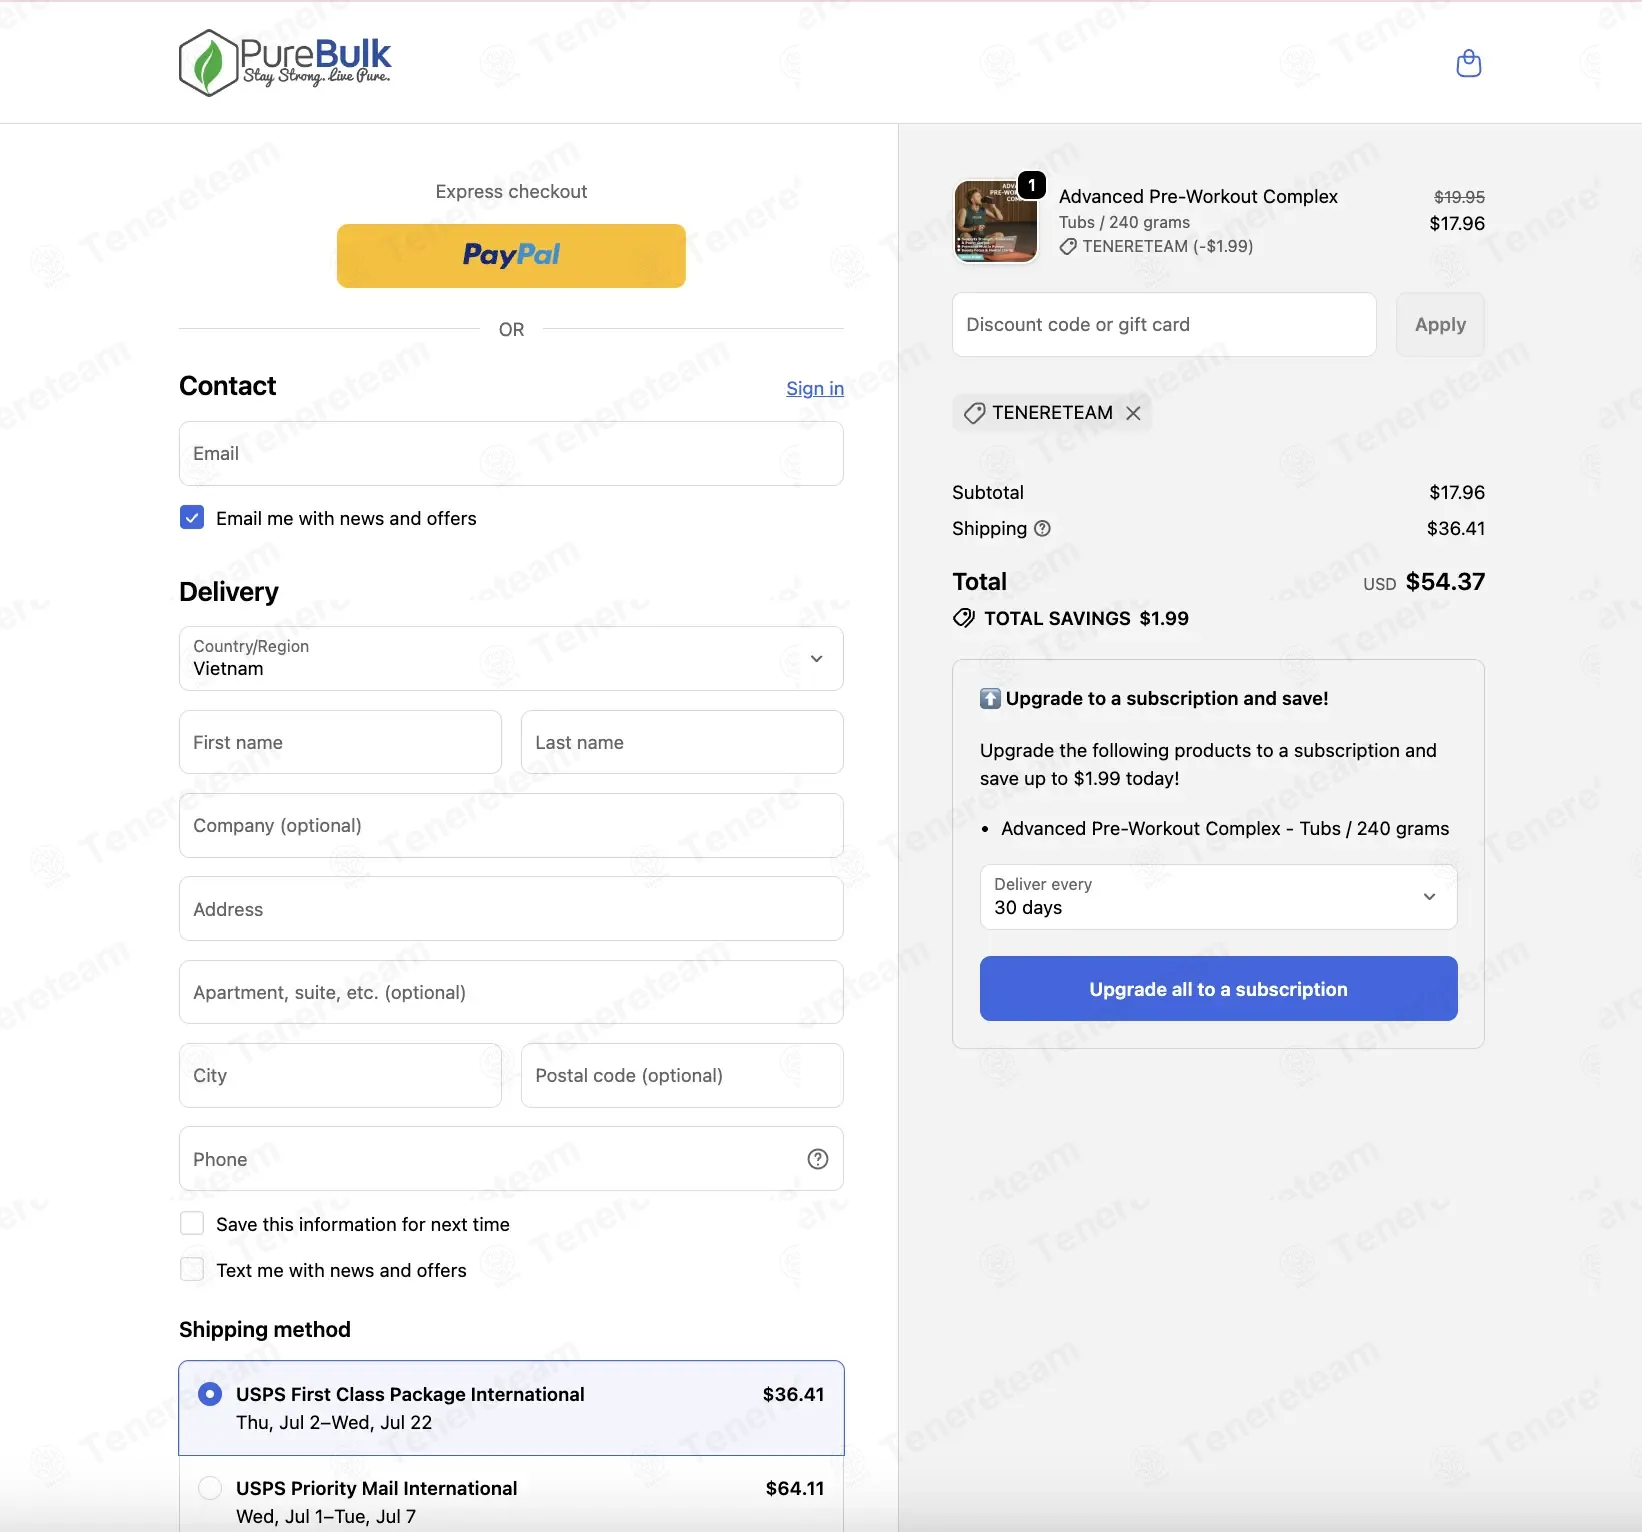Image resolution: width=1642 pixels, height=1532 pixels.
Task: Click the struck-through $19.95 price
Action: click(1459, 197)
